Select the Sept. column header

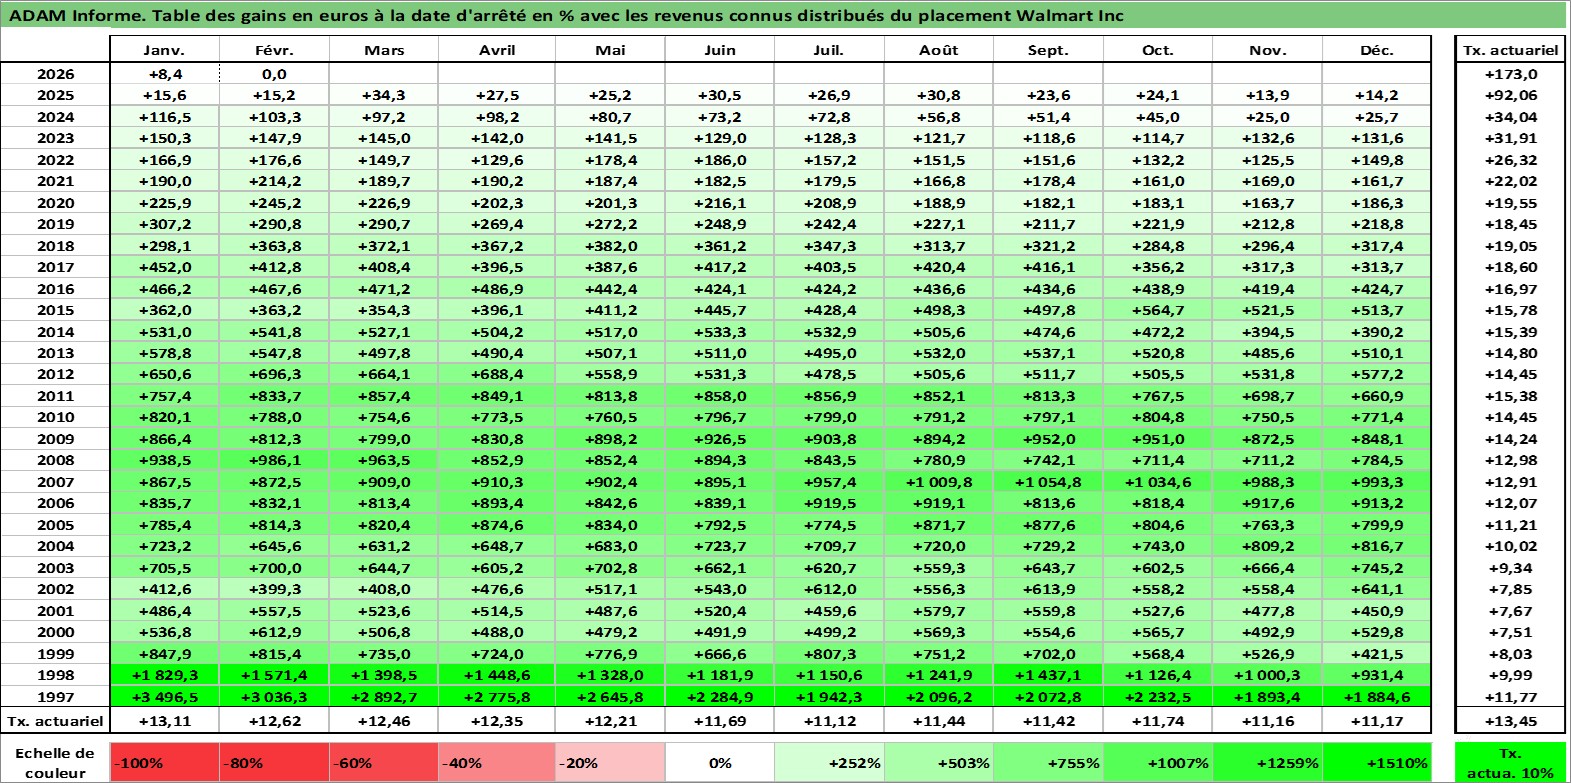1048,50
